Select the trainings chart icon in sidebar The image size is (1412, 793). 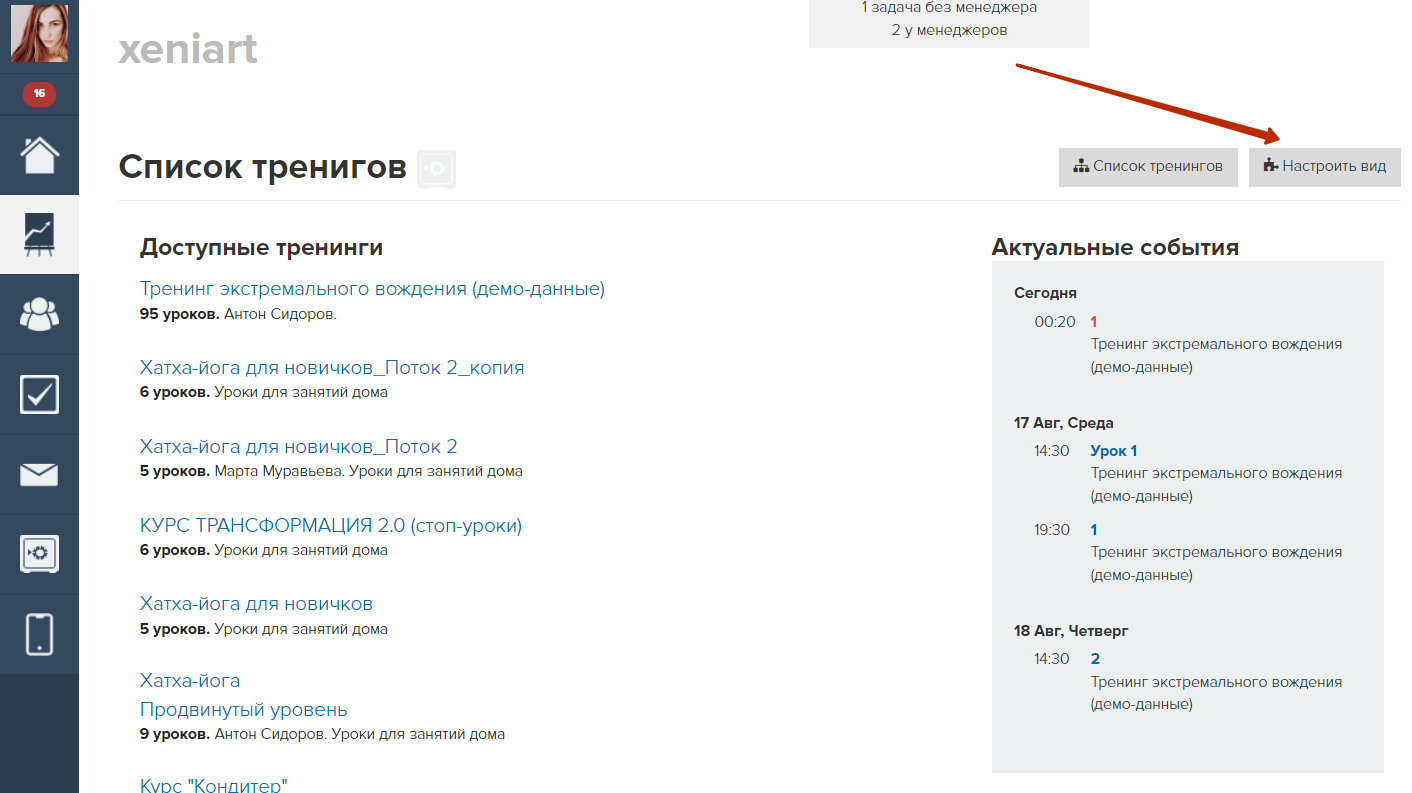[39, 235]
